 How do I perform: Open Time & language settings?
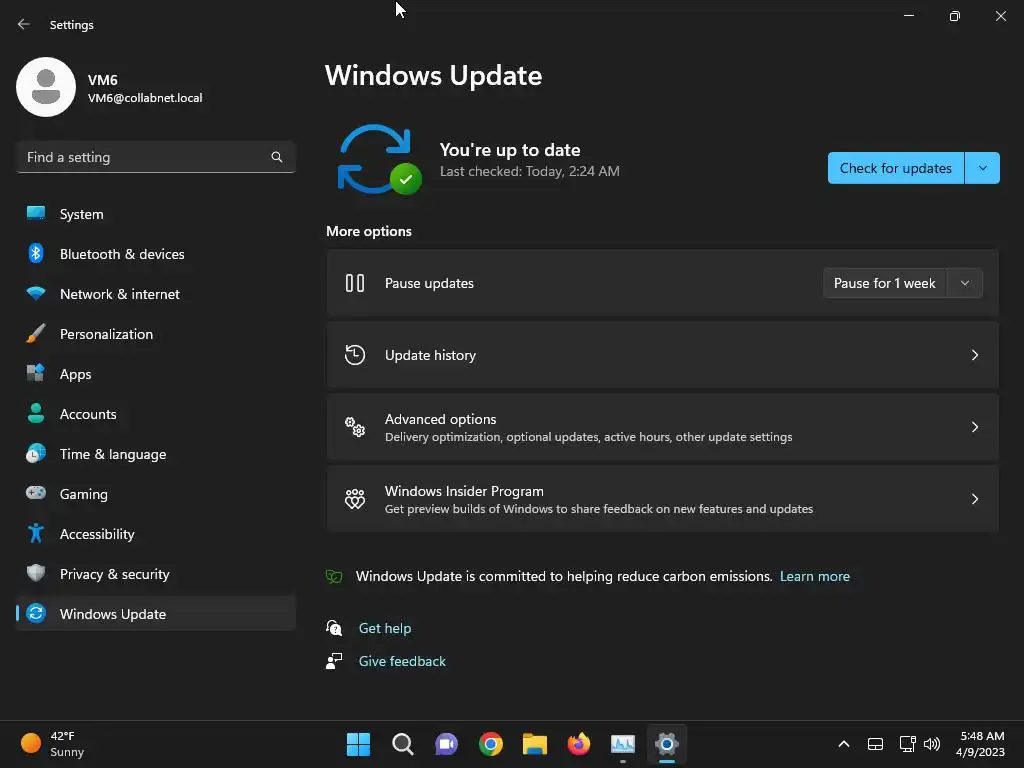(155, 454)
